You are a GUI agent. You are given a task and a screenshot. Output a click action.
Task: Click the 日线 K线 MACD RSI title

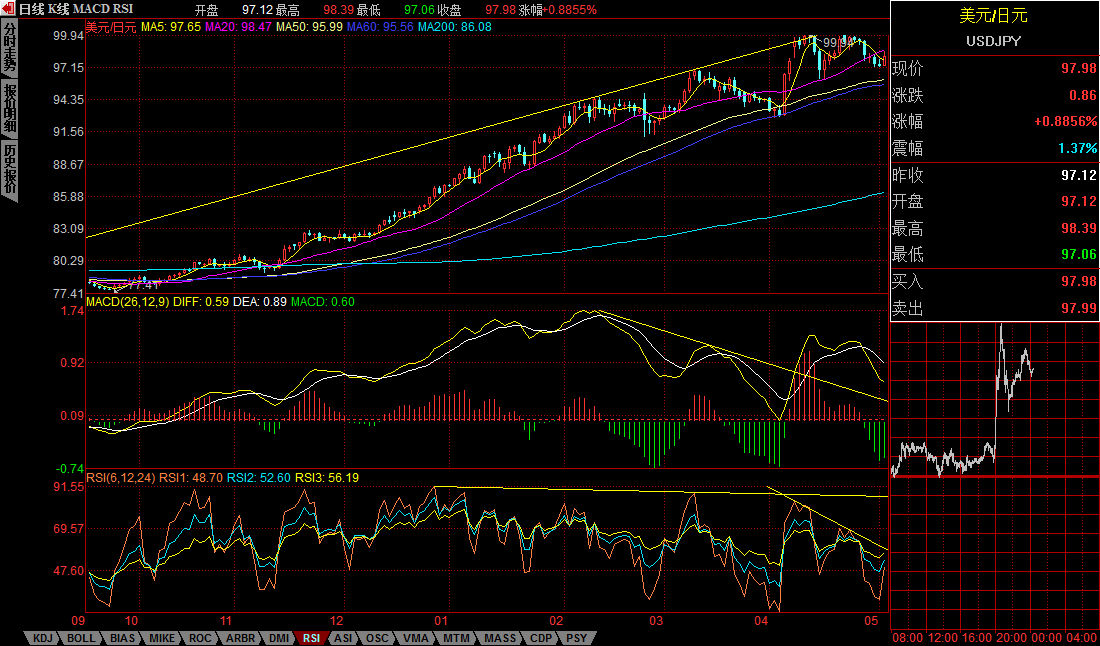(76, 9)
